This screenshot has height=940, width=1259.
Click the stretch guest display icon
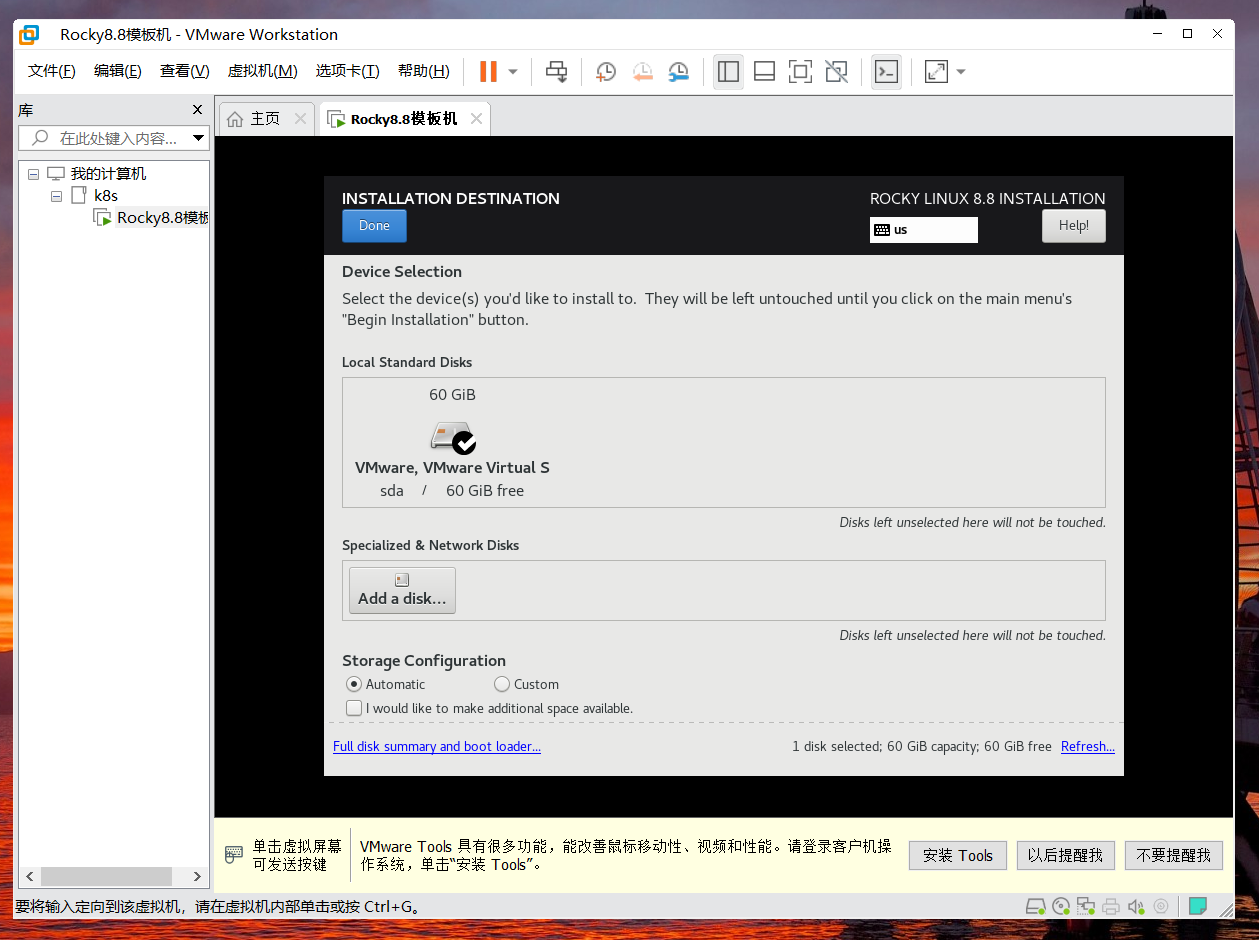[936, 71]
